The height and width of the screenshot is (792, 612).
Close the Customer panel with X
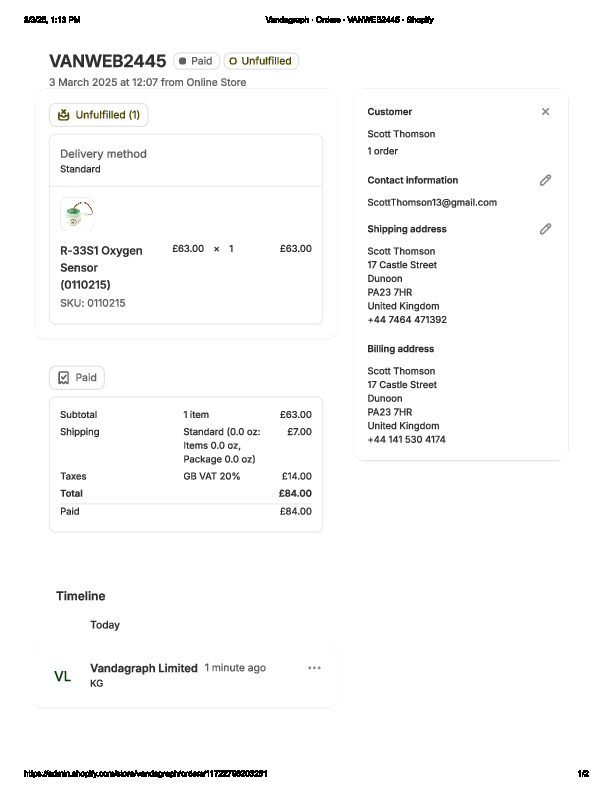[545, 112]
